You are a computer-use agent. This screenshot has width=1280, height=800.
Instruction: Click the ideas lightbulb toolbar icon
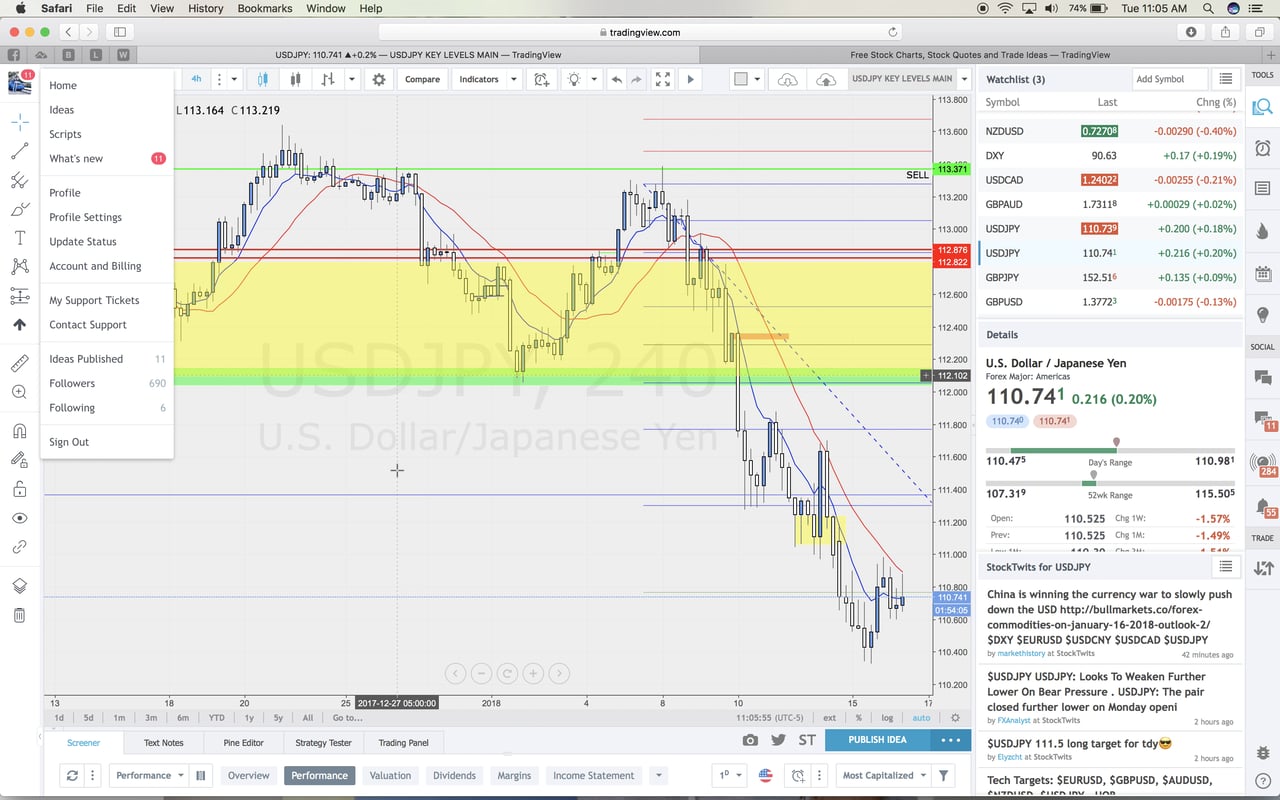pyautogui.click(x=574, y=79)
